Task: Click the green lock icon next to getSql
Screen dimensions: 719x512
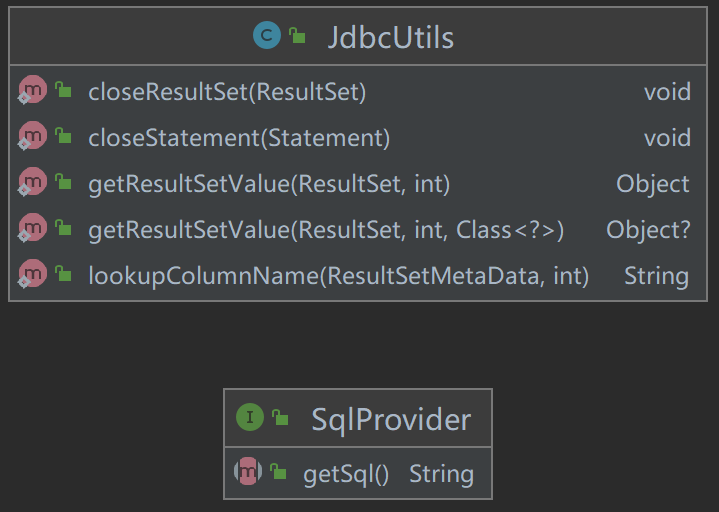Action: [x=279, y=473]
